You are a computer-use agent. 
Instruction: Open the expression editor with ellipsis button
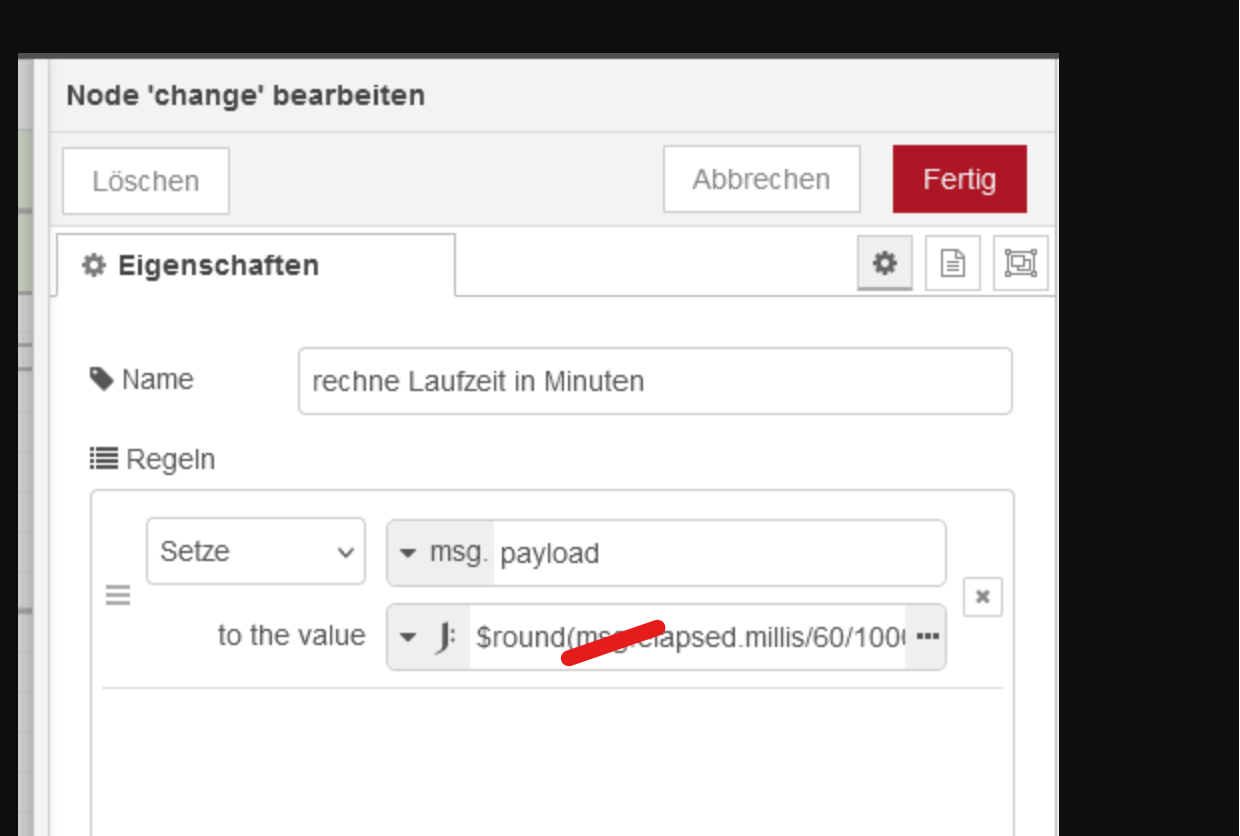[927, 637]
